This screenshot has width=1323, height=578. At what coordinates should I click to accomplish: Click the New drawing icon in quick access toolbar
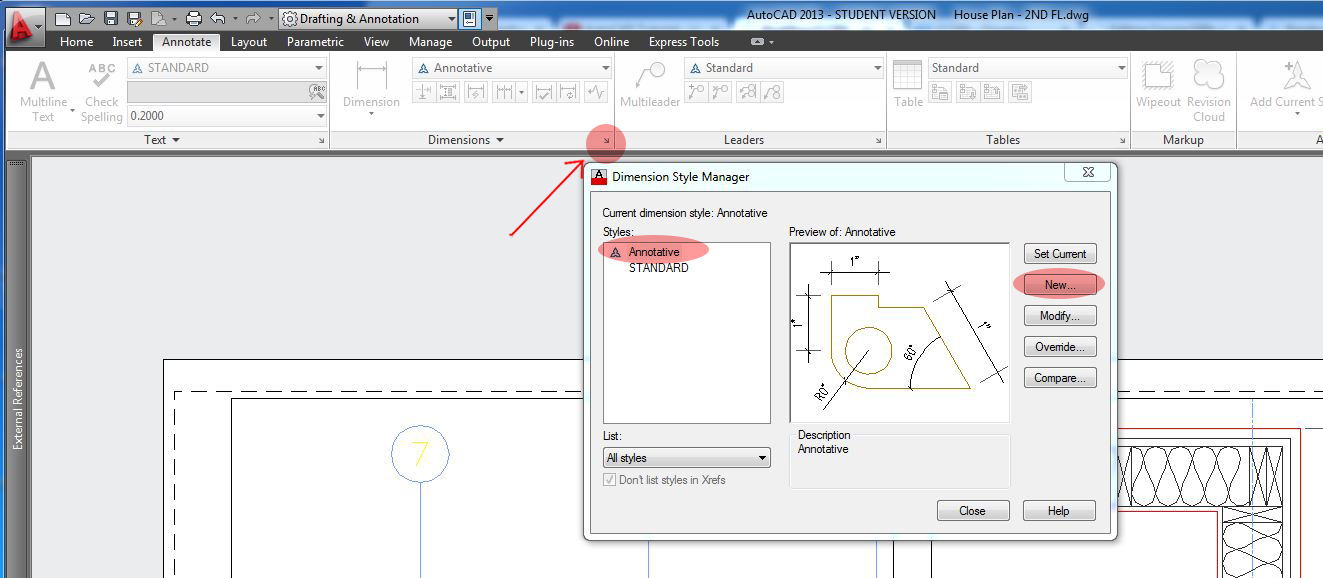tap(63, 18)
